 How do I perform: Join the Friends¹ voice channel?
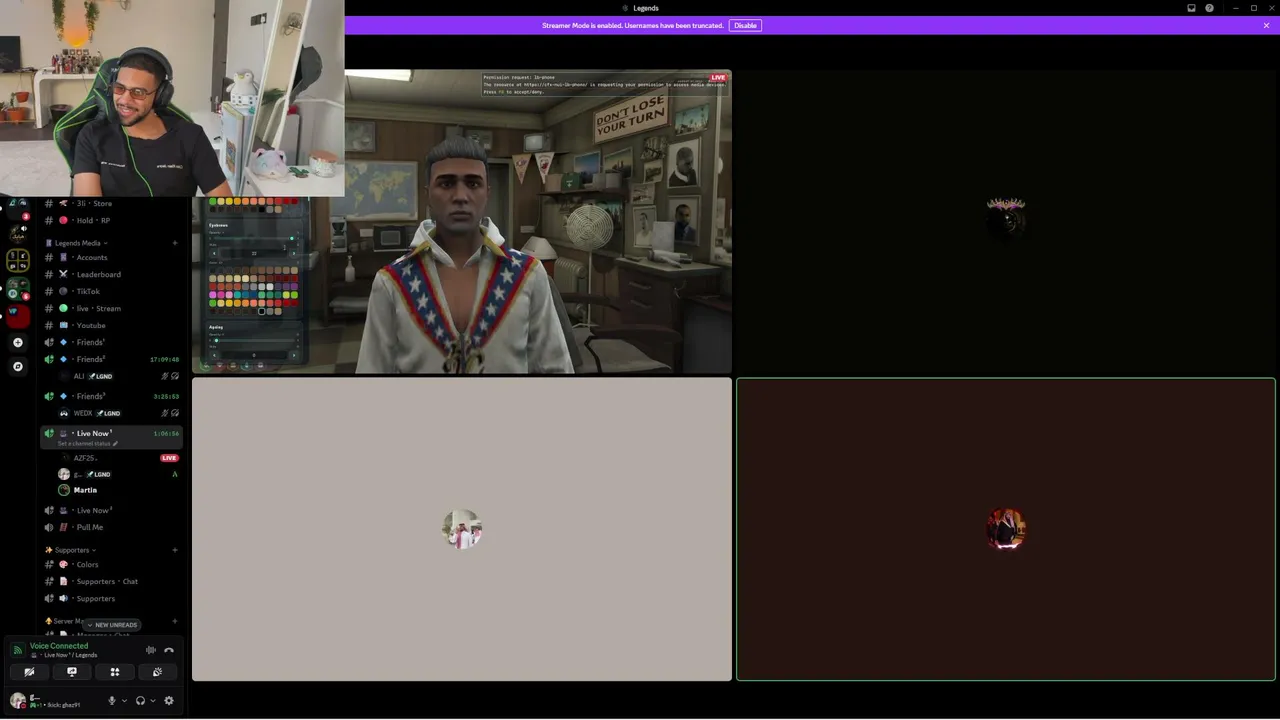(110, 342)
